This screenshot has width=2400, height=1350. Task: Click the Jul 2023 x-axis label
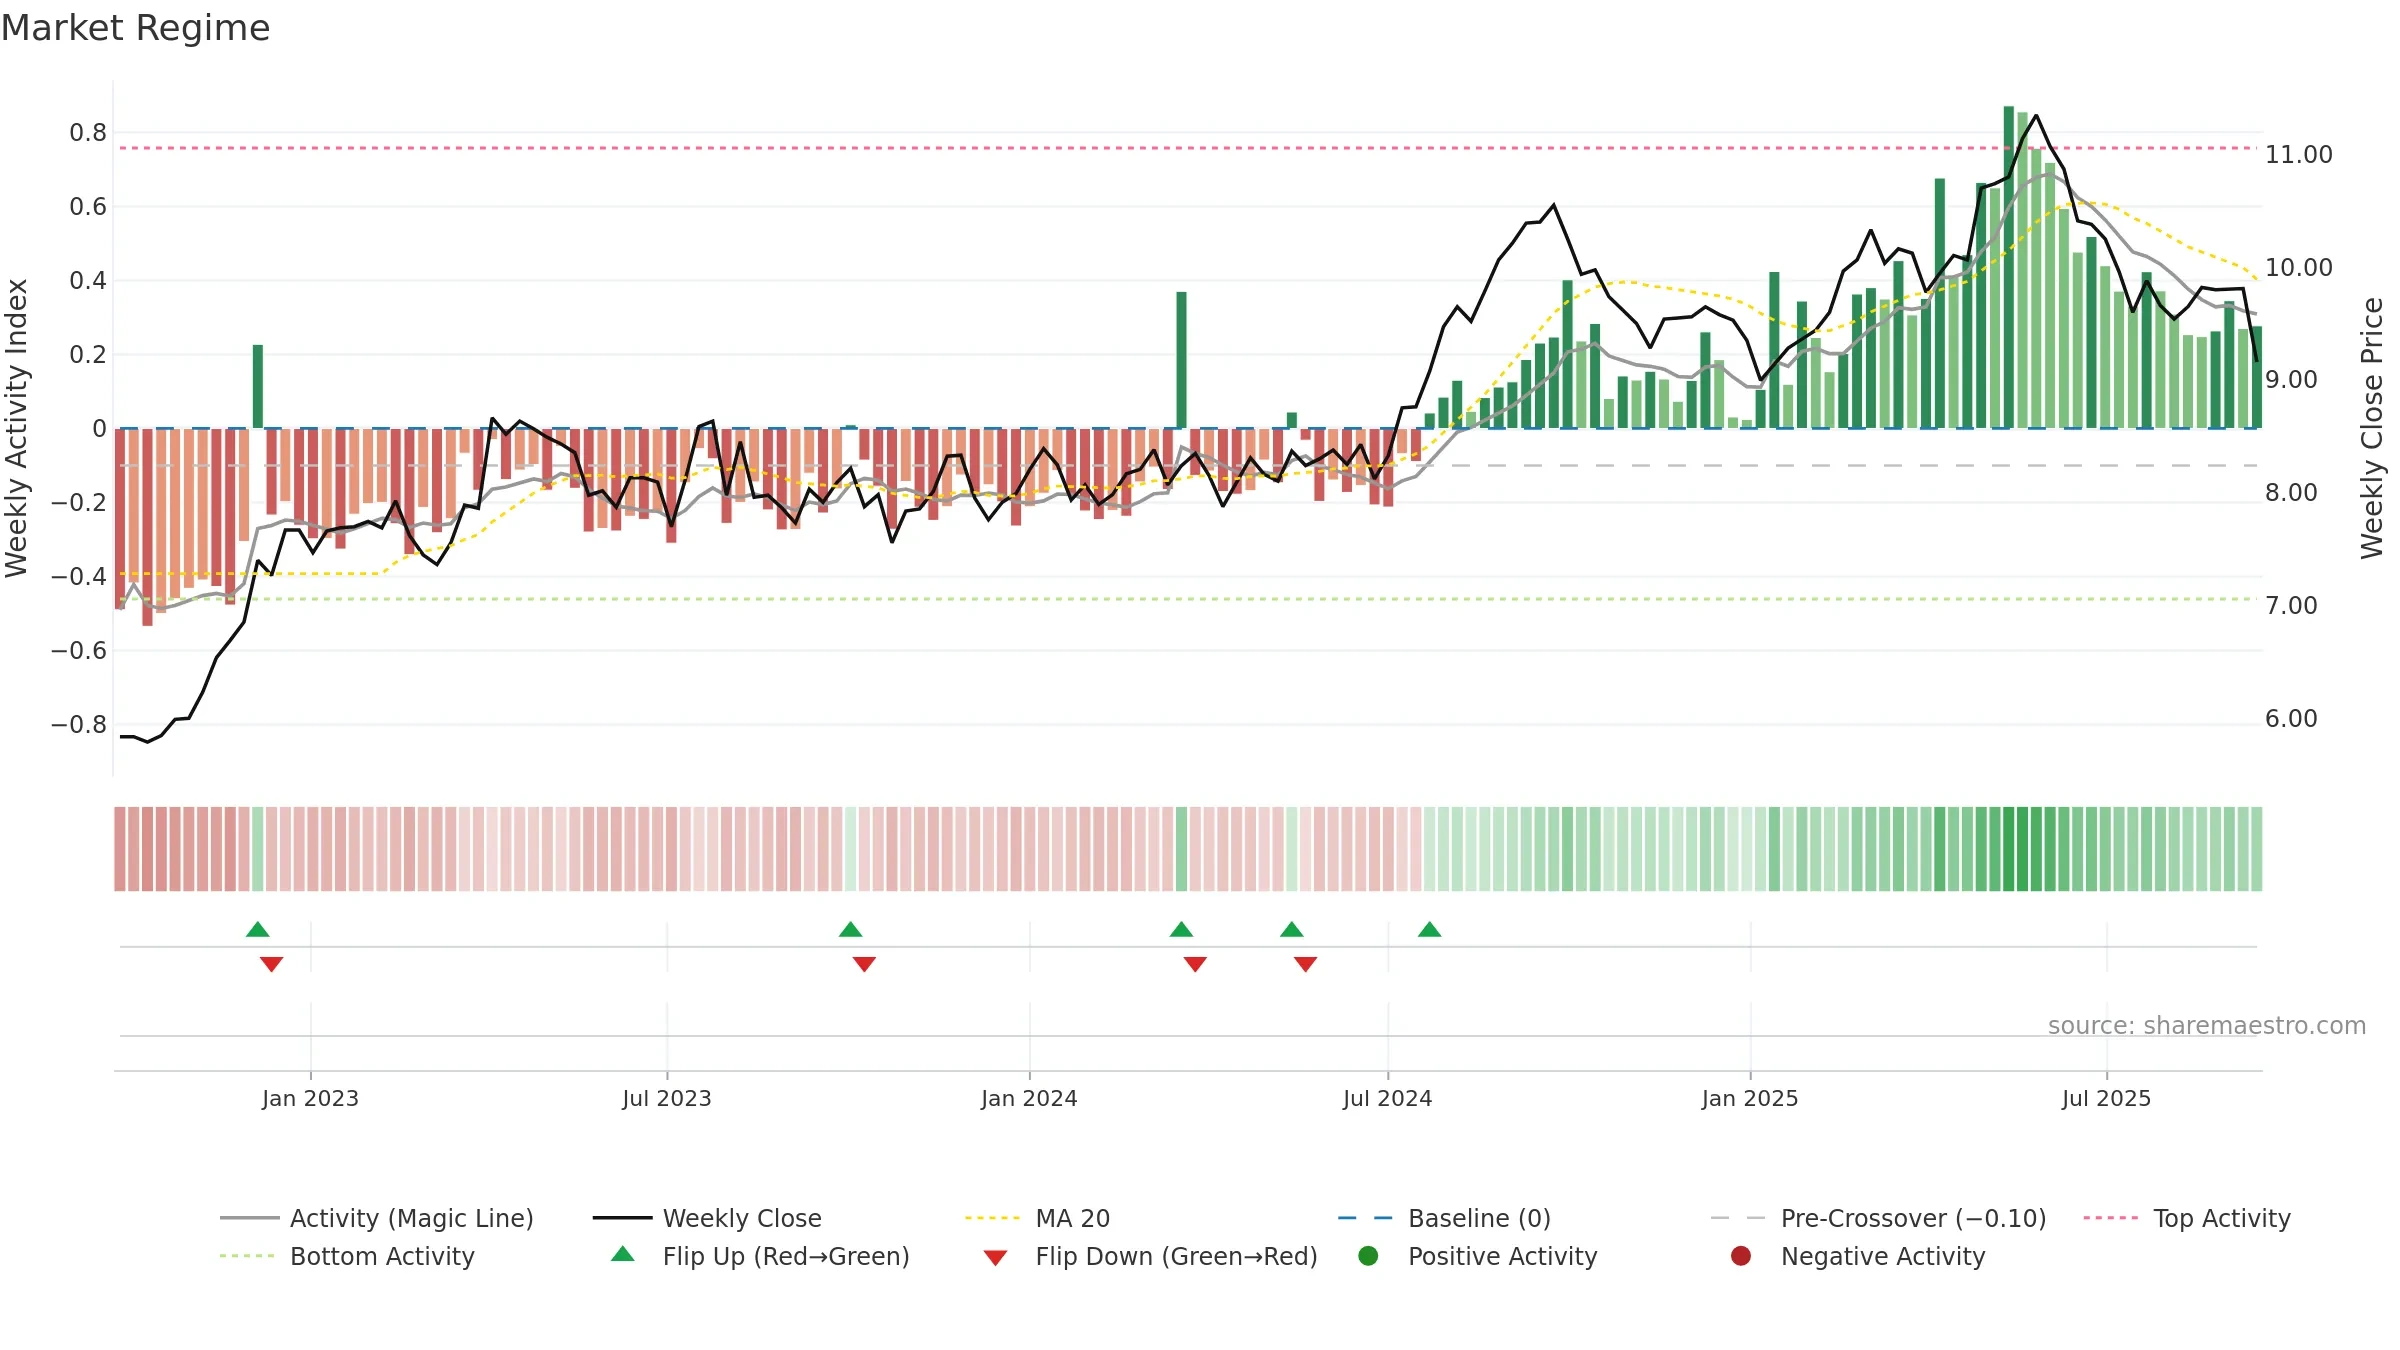coord(667,1098)
